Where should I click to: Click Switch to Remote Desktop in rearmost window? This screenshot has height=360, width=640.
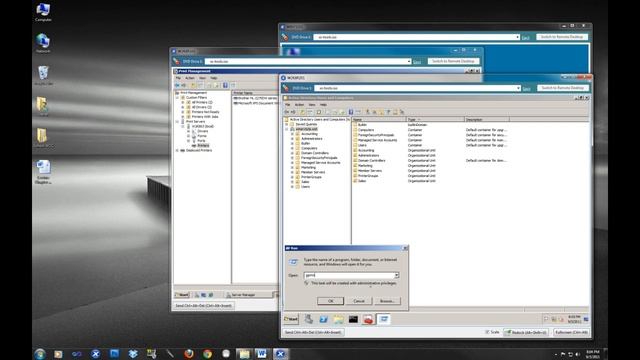[x=562, y=37]
